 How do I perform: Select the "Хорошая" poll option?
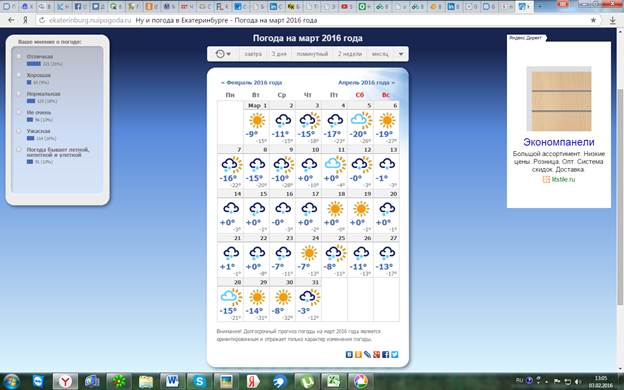coord(19,75)
